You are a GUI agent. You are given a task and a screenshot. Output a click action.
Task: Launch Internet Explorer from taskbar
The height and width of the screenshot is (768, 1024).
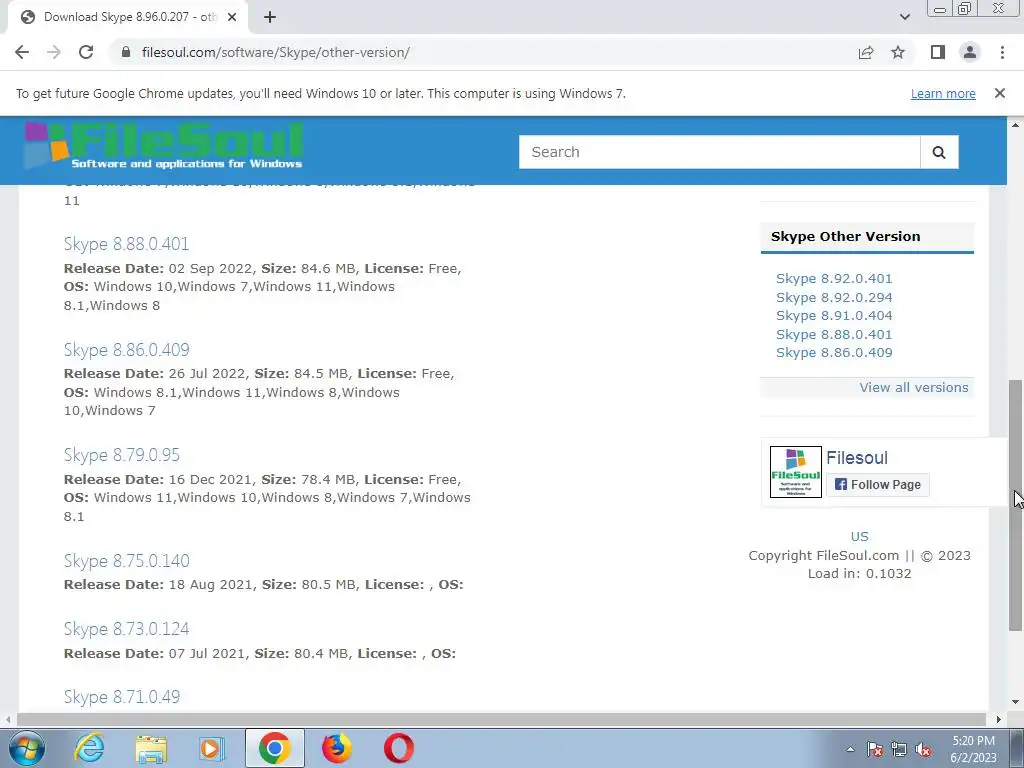(88, 748)
